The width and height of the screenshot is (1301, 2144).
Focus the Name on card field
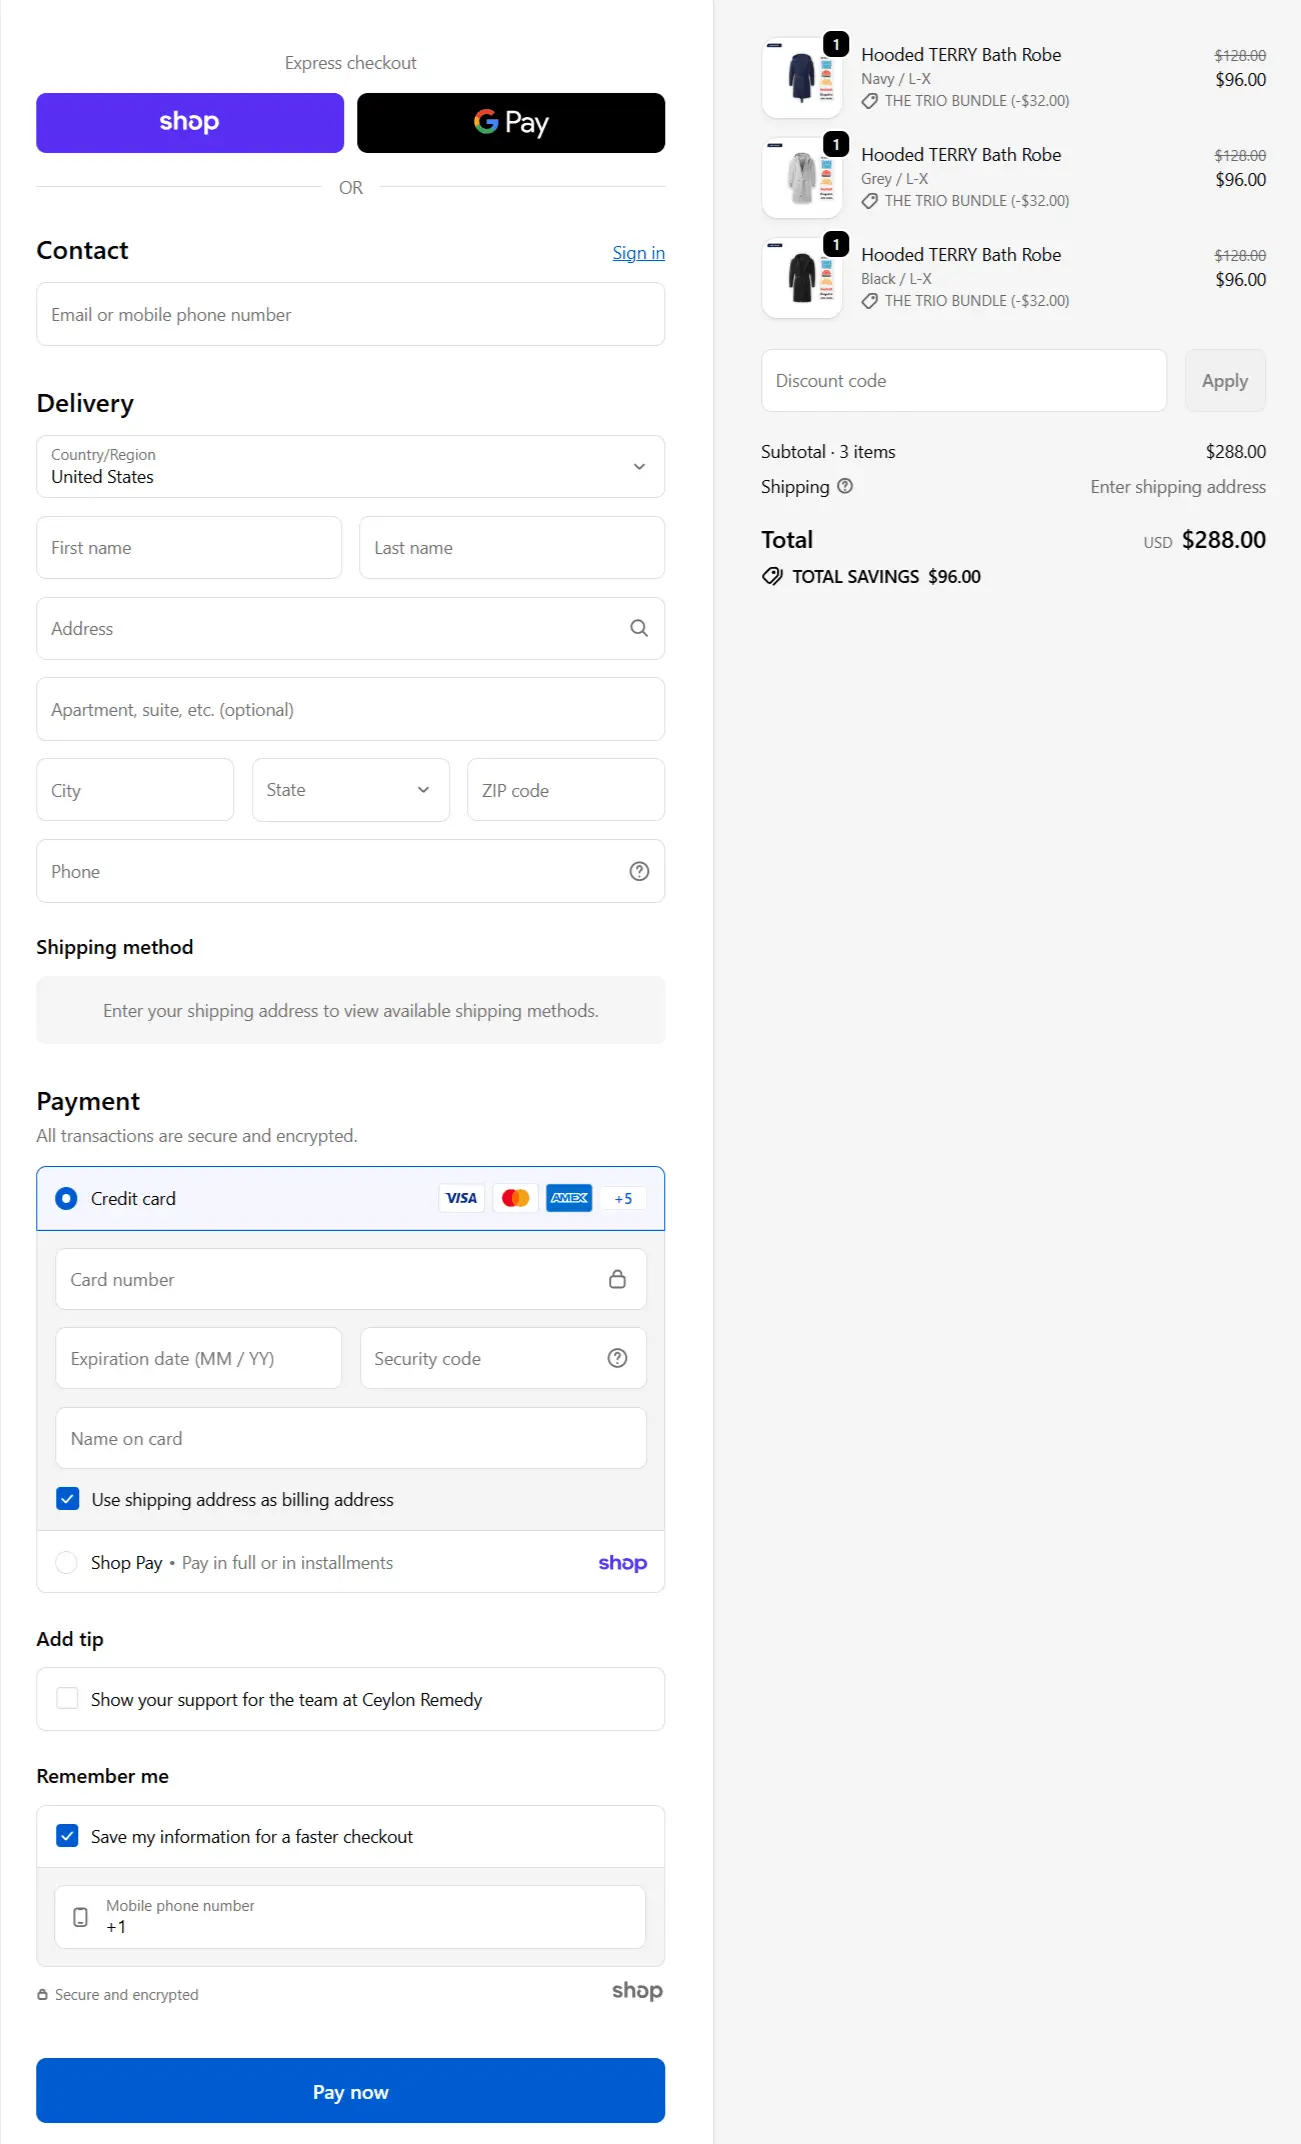click(x=350, y=1438)
